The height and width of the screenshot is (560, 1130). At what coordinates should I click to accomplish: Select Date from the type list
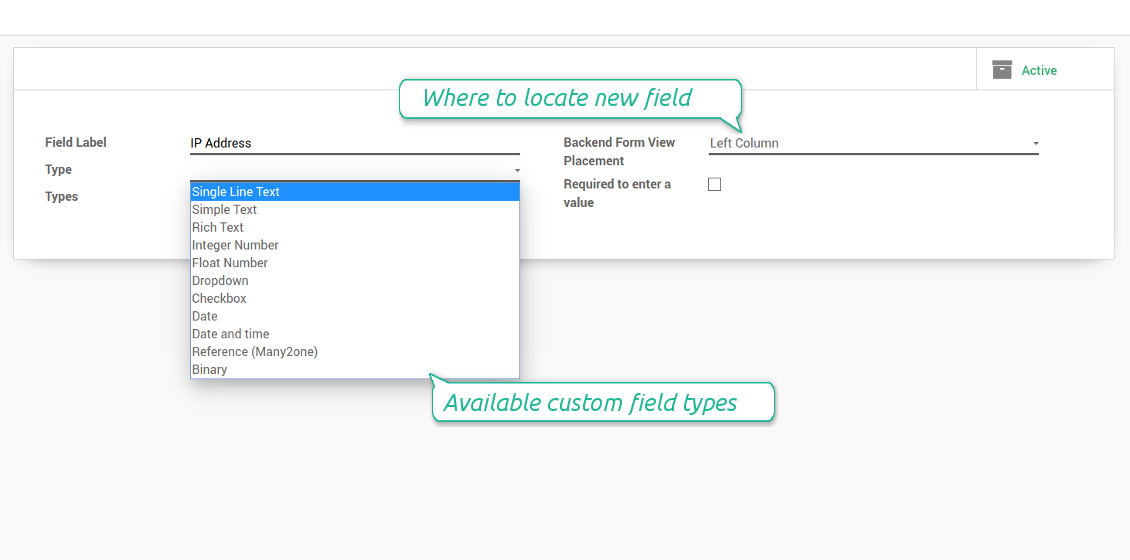355,316
